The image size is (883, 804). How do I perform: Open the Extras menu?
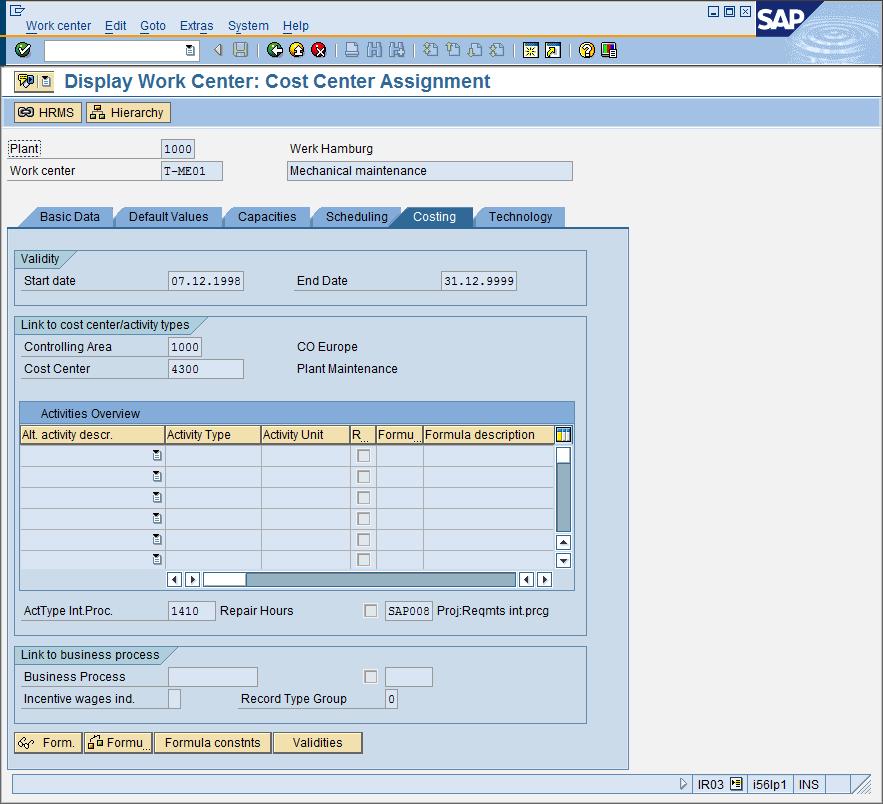(197, 26)
